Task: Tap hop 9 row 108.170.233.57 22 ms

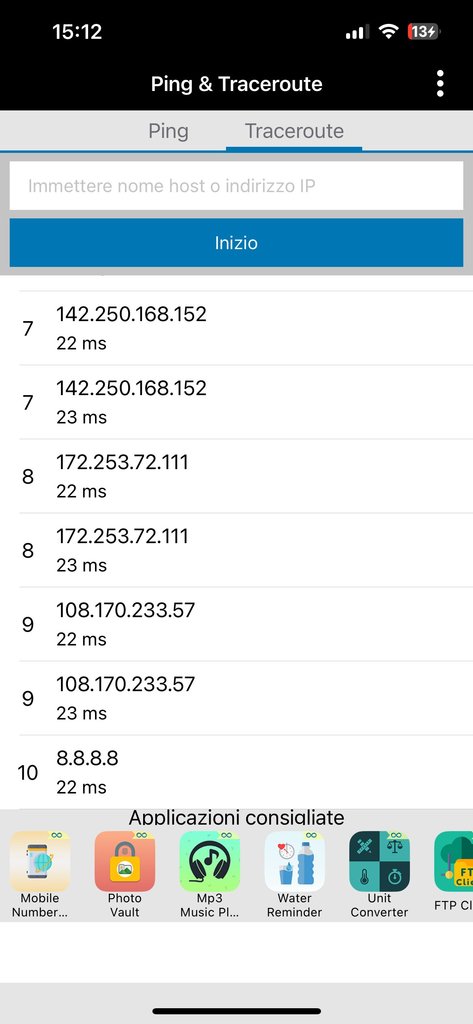Action: click(x=236, y=624)
